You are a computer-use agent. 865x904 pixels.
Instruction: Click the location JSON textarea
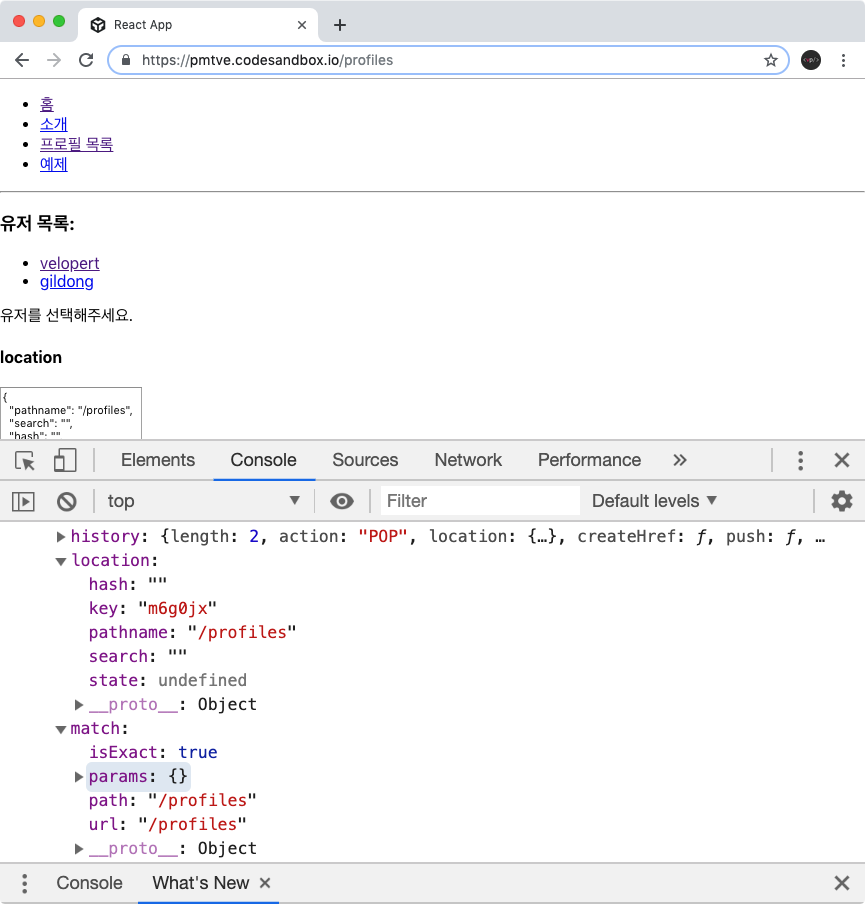[71, 413]
